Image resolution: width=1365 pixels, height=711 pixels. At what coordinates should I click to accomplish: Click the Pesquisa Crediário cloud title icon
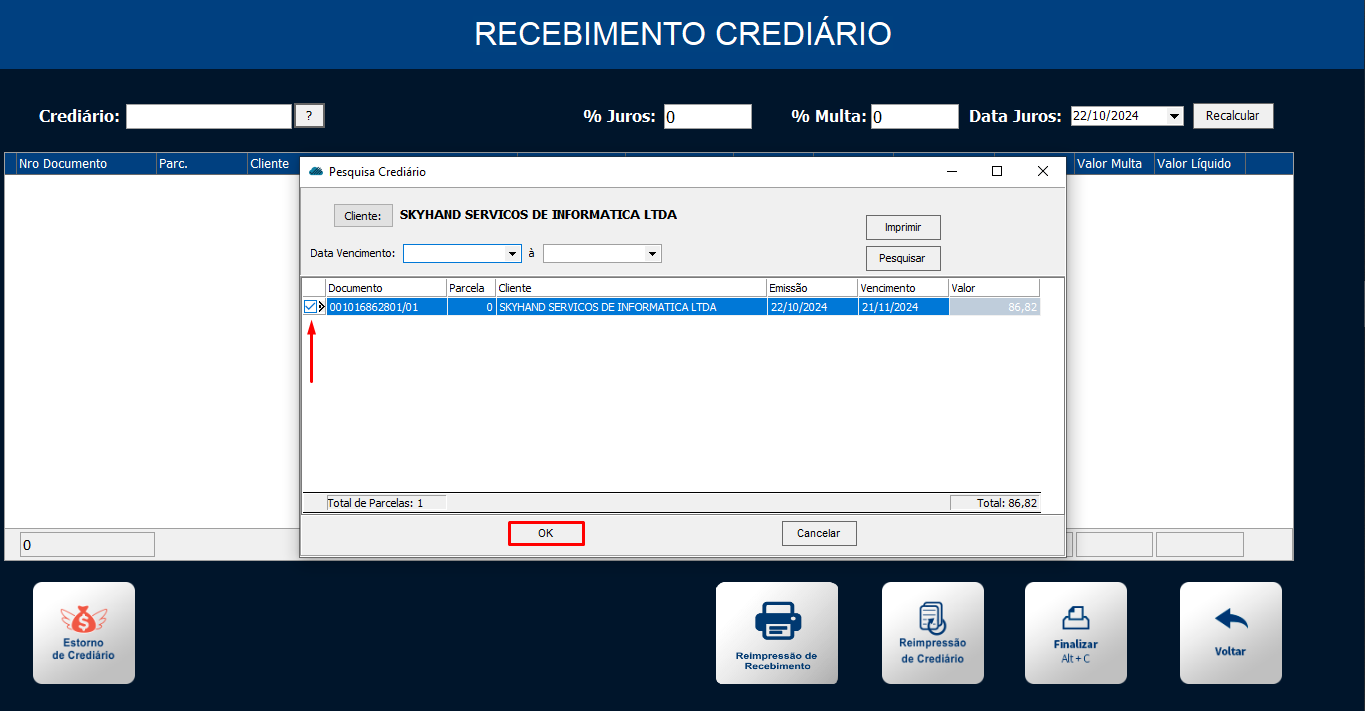[x=317, y=172]
